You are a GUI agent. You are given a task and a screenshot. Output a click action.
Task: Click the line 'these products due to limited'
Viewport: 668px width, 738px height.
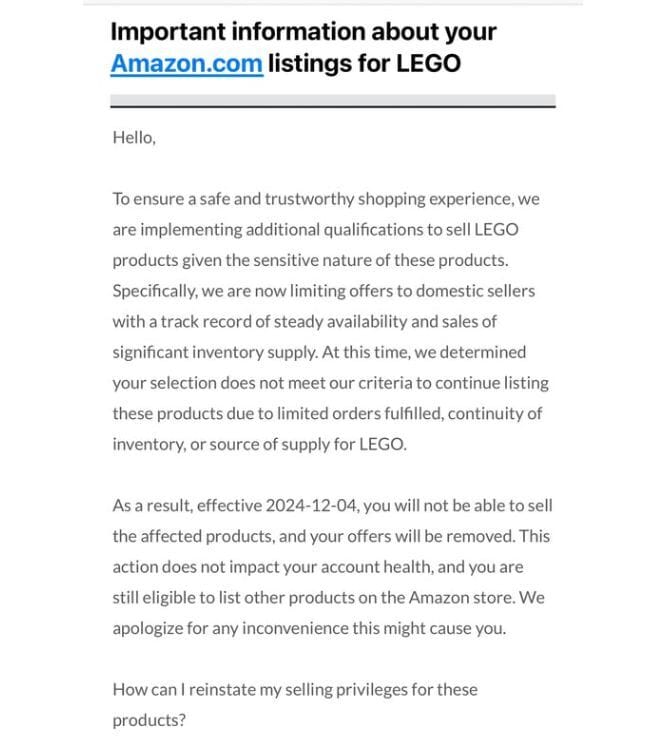coord(328,413)
